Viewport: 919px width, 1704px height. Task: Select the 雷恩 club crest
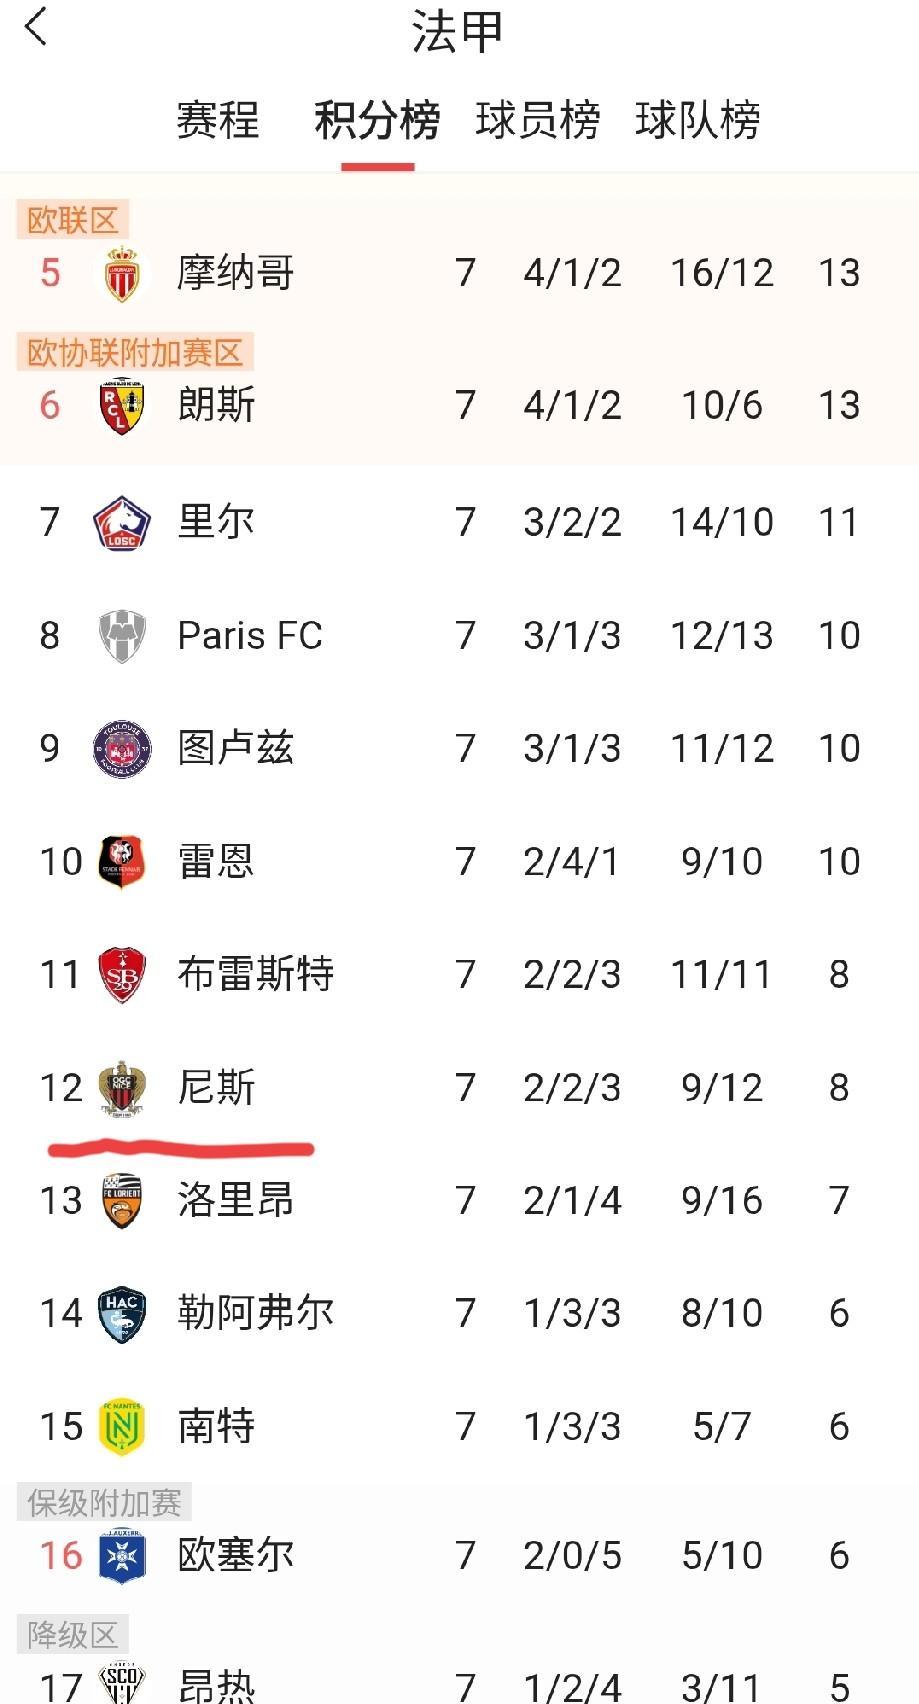click(121, 862)
